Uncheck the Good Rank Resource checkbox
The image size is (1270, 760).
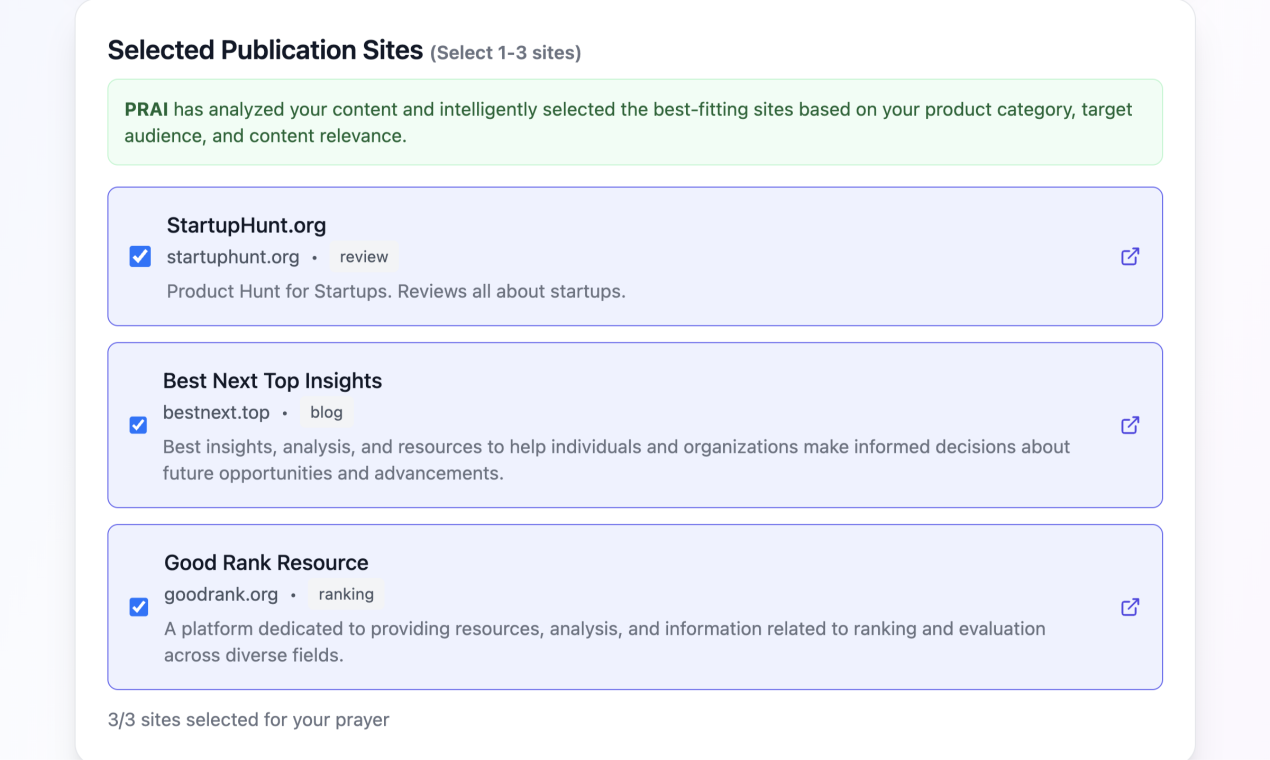(139, 607)
